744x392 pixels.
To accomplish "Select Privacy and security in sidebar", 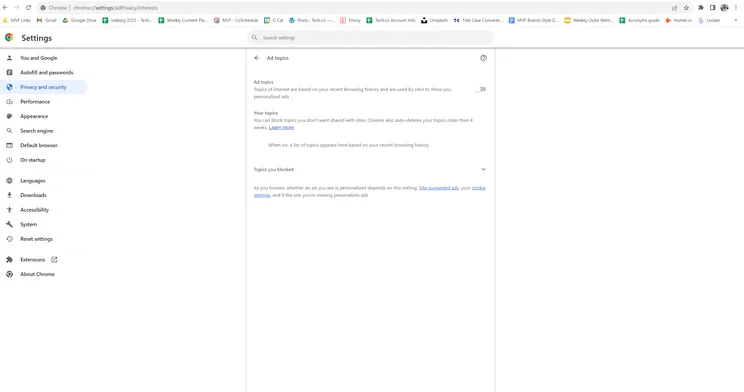I will 44,87.
